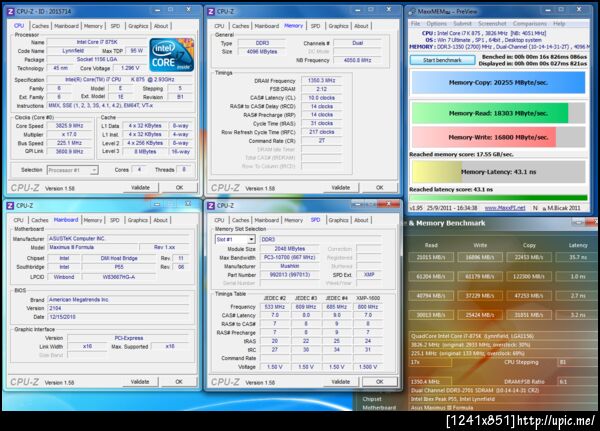
Task: Click the Memory-Read 18303 MByte/sec bar
Action: point(498,113)
